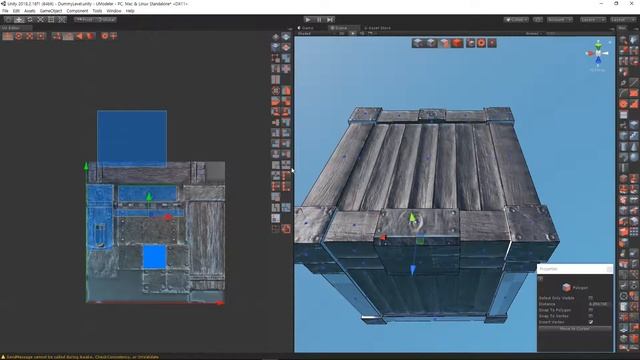Click the Pause button
This screenshot has width=640, height=360.
[319, 20]
